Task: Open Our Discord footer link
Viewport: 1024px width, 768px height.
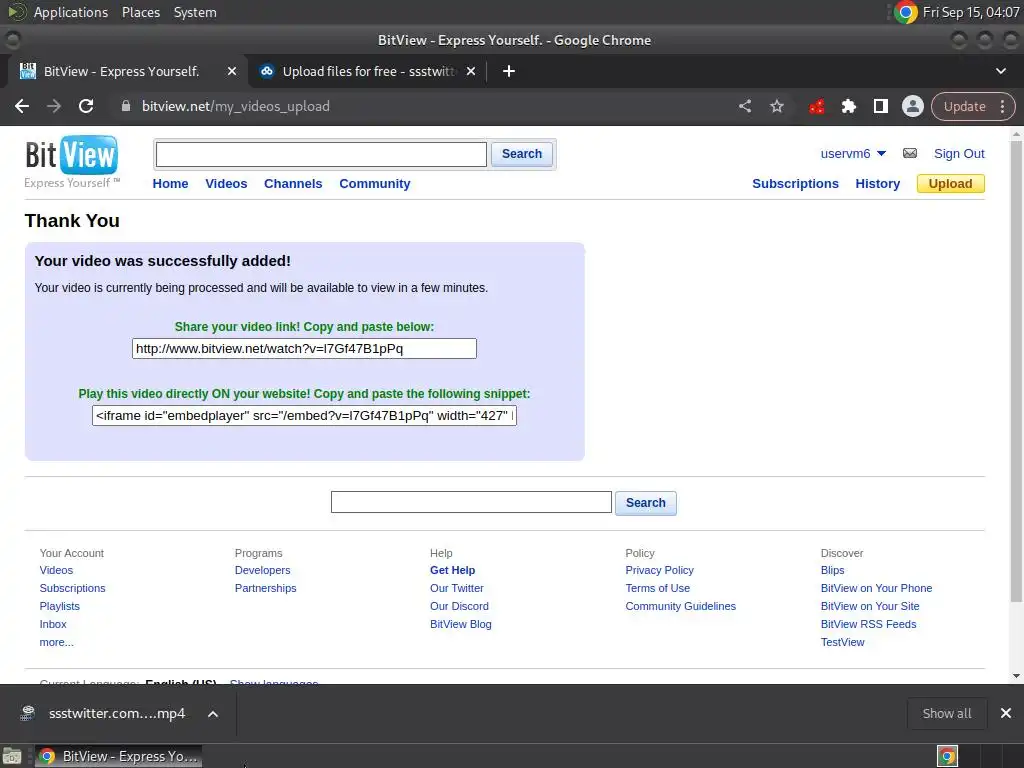Action: (x=459, y=606)
